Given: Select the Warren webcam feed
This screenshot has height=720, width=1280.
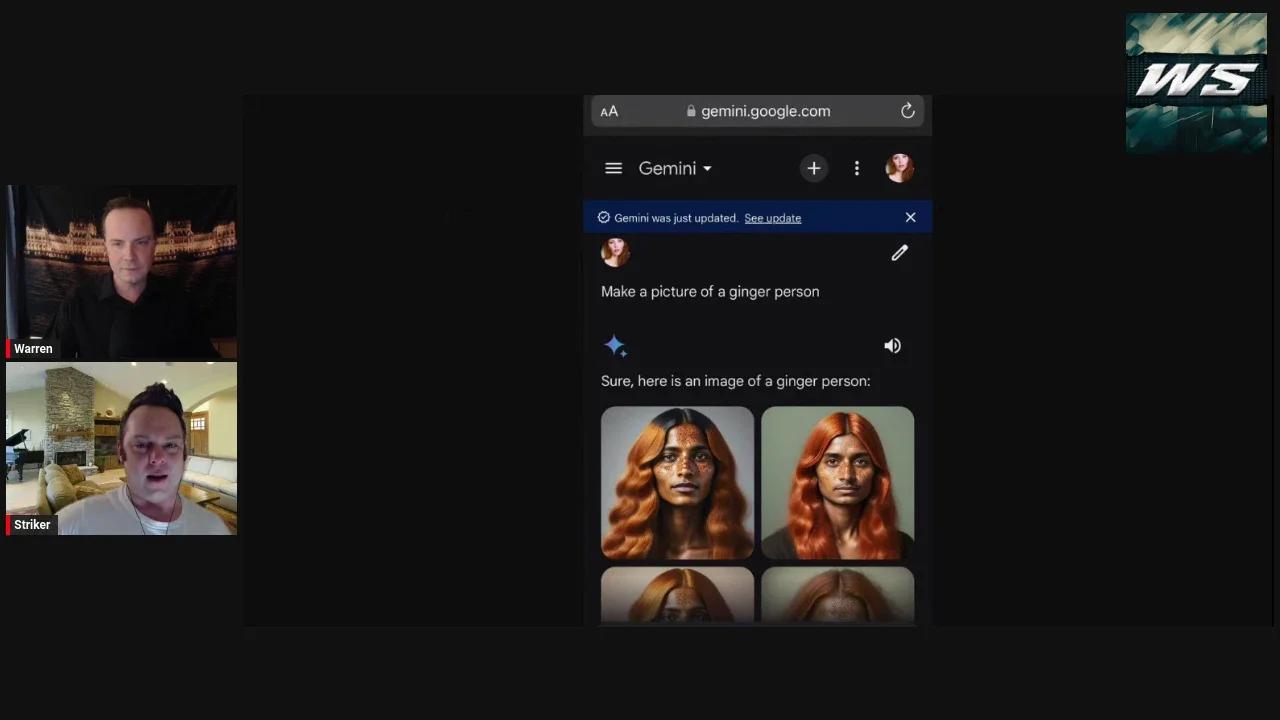Looking at the screenshot, I should coord(122,271).
